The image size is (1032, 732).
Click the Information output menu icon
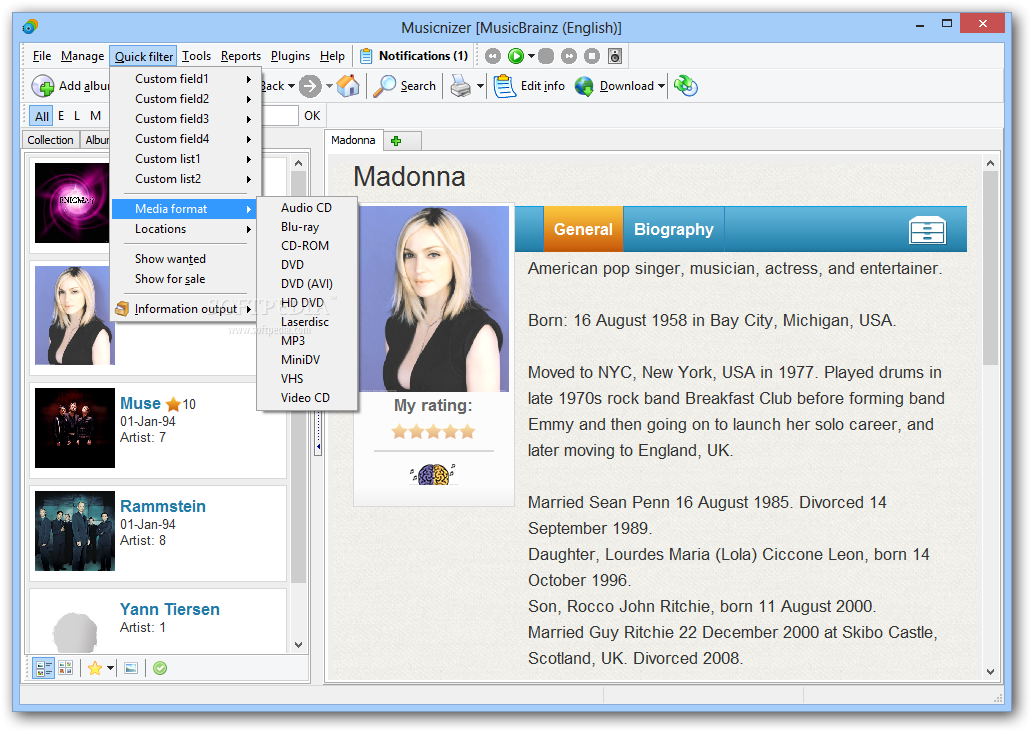(122, 309)
